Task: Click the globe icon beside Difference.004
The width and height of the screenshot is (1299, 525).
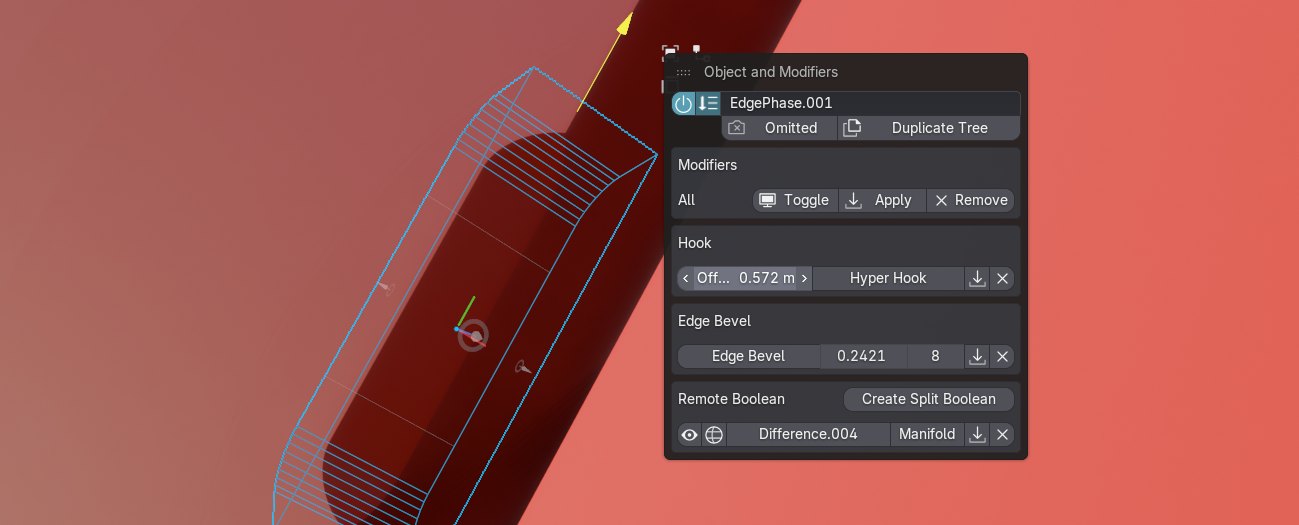Action: tap(714, 434)
